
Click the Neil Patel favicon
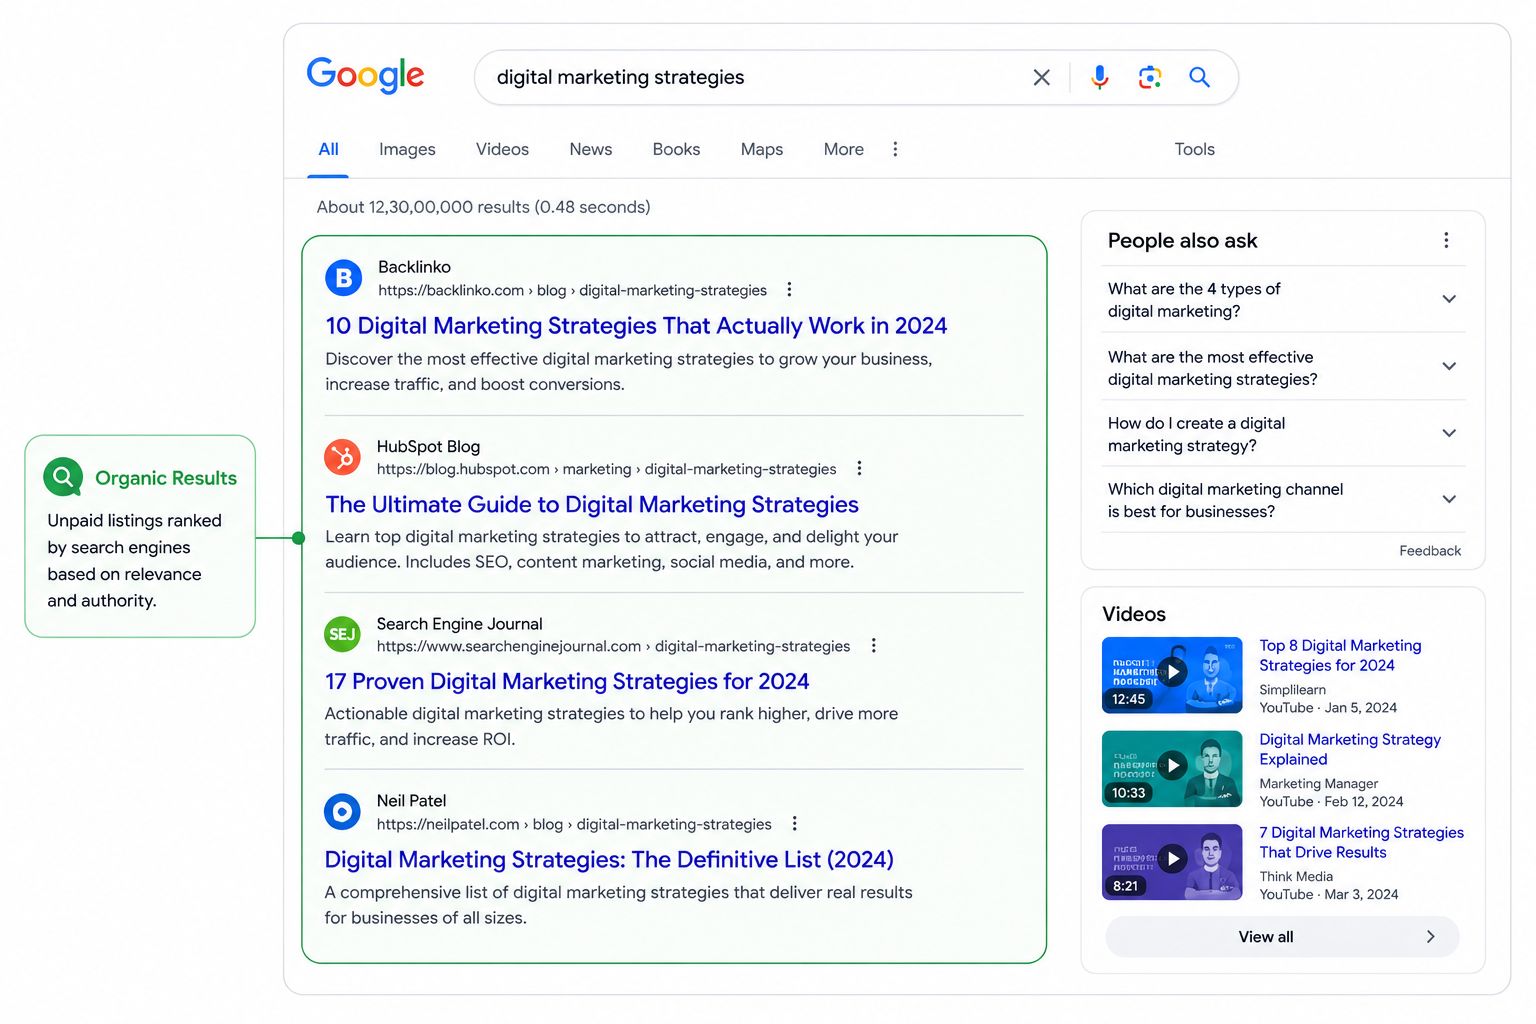point(342,811)
